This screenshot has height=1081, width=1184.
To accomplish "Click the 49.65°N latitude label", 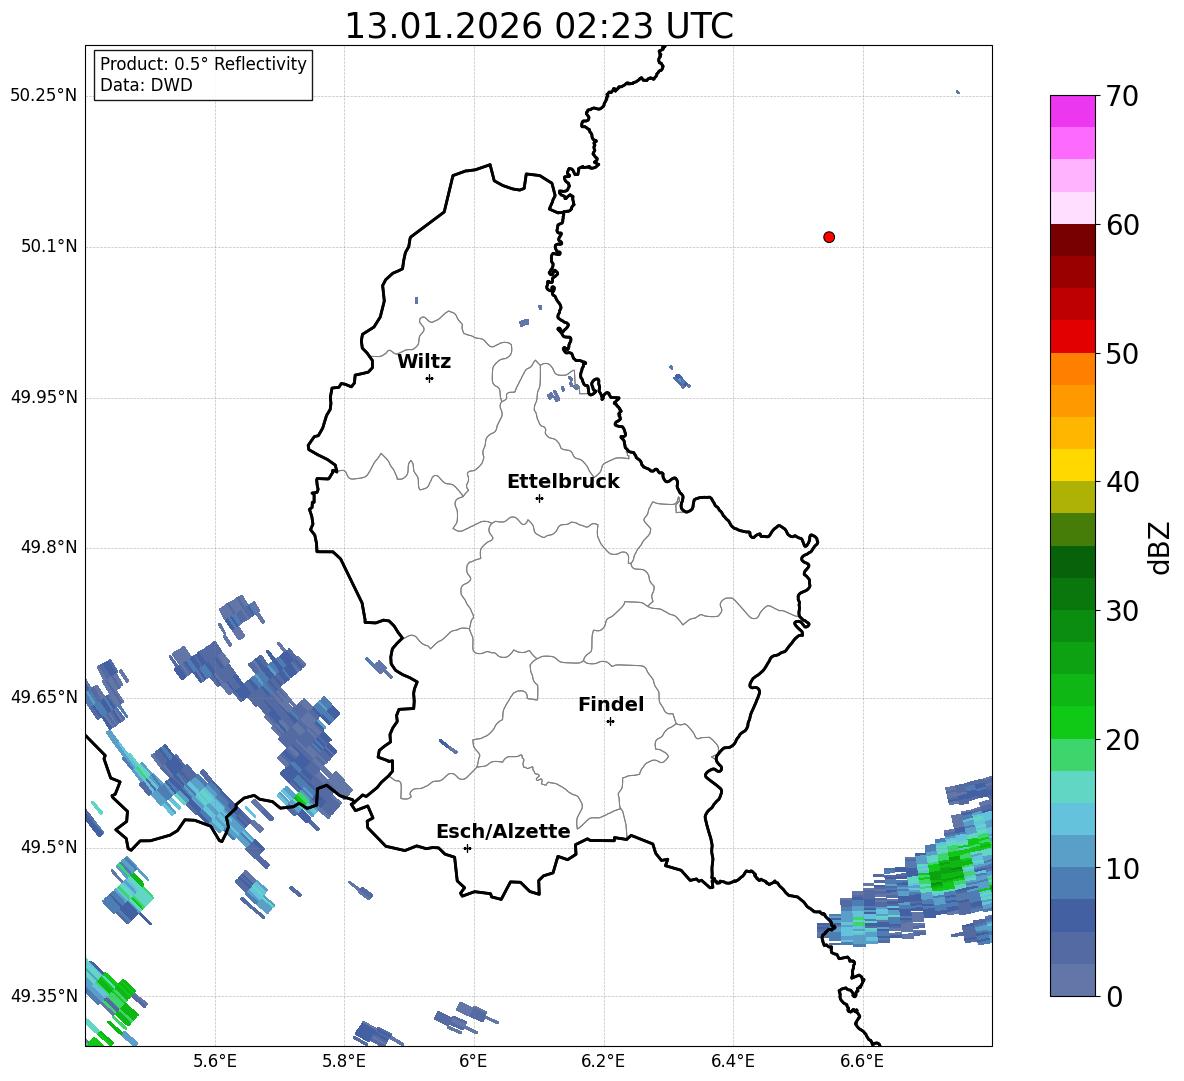I will (44, 697).
